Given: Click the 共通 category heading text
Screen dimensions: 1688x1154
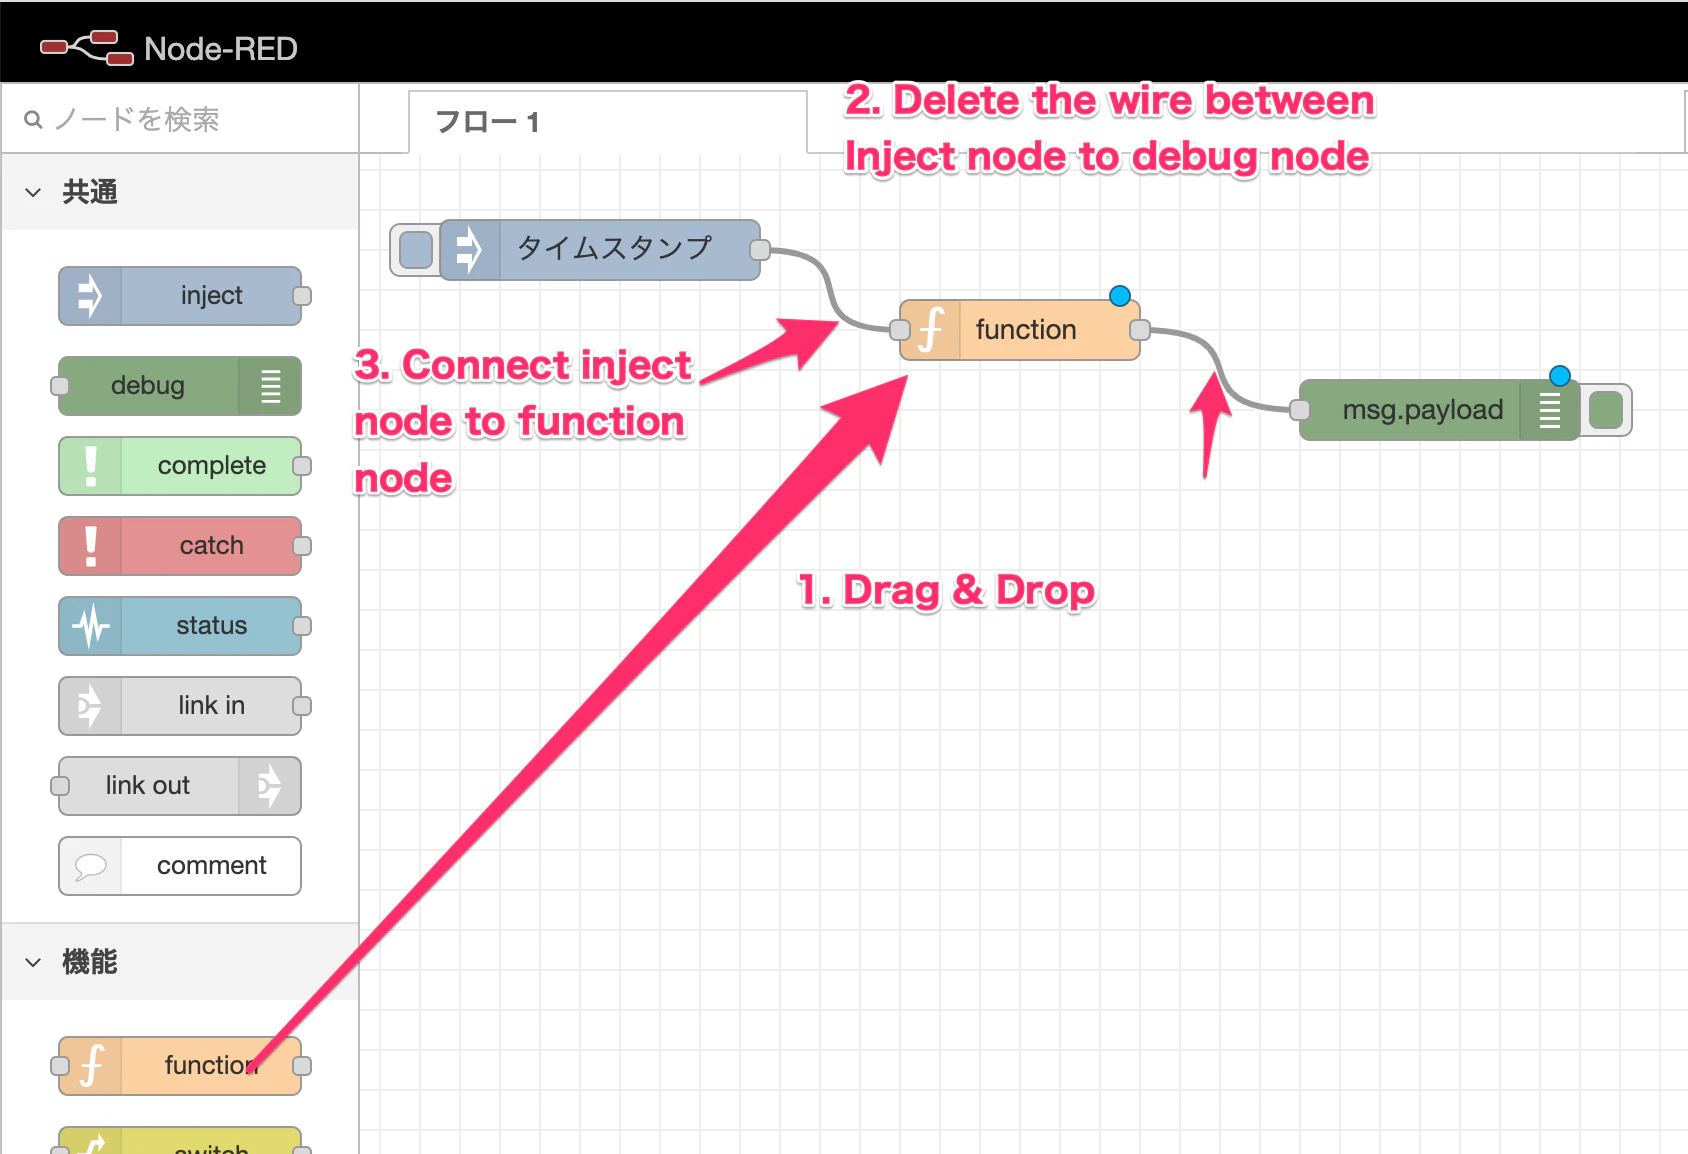Looking at the screenshot, I should 90,192.
